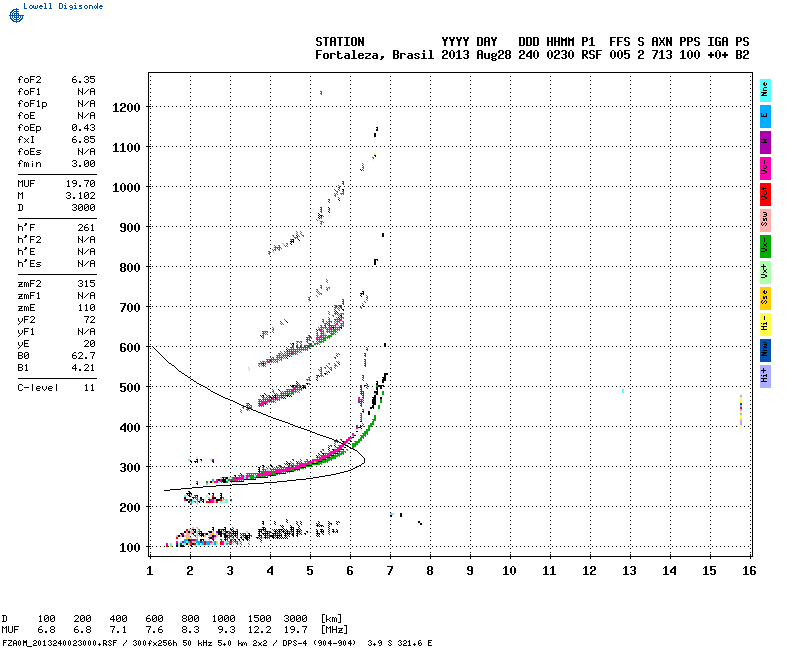Click the [km] unit label

pos(331,618)
